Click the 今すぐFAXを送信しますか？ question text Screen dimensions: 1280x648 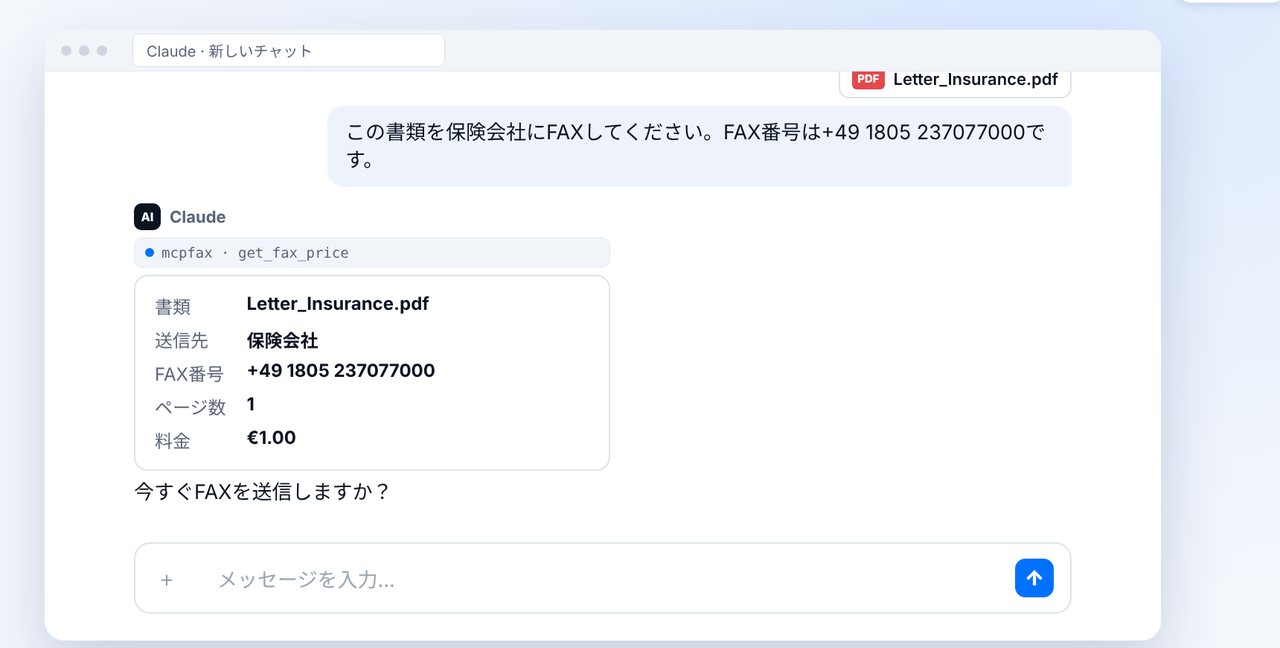[x=262, y=492]
